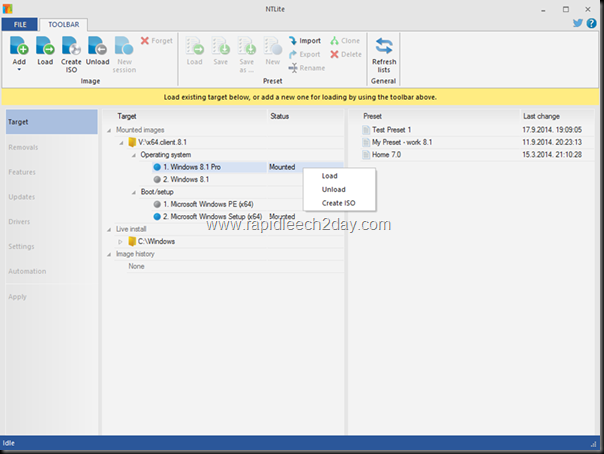Screen dimensions: 604x454
Task: Click the Save as preset icon
Action: (247, 45)
